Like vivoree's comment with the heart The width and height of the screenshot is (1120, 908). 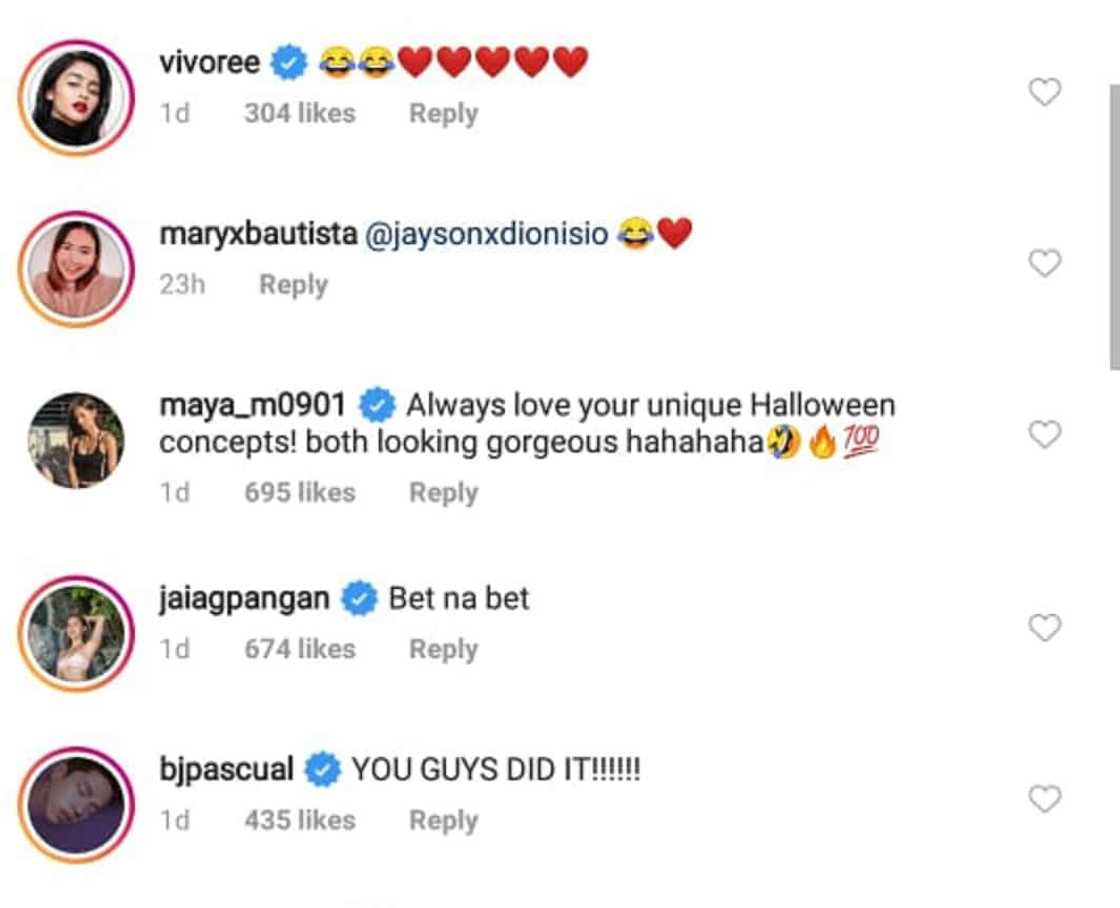(1045, 93)
